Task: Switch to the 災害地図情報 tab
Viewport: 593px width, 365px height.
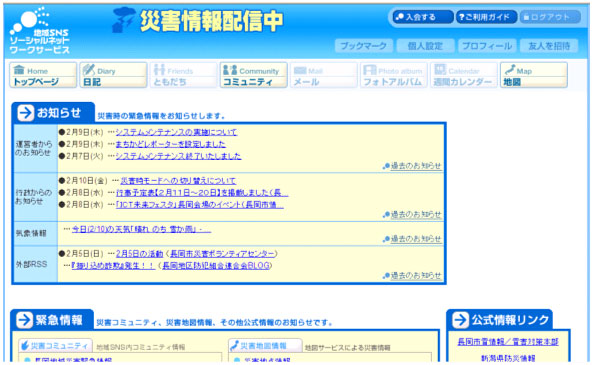Action: 265,346
